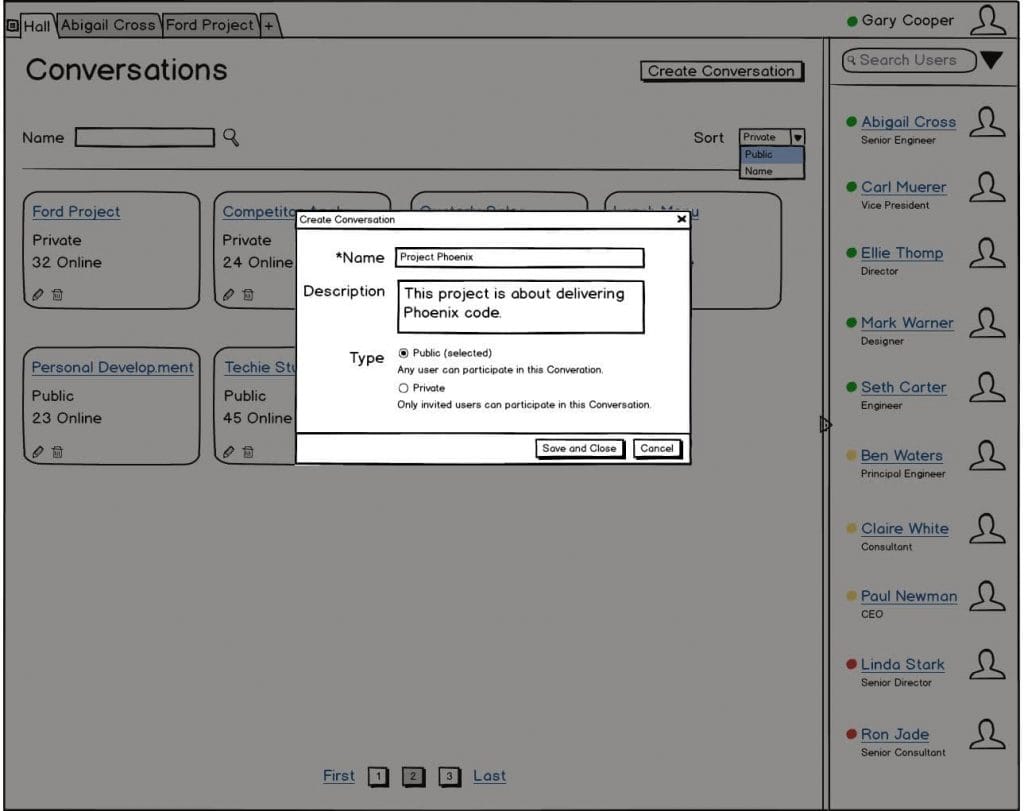Viewport: 1024px width, 811px height.
Task: Open the Techie conversation link
Action: [260, 367]
